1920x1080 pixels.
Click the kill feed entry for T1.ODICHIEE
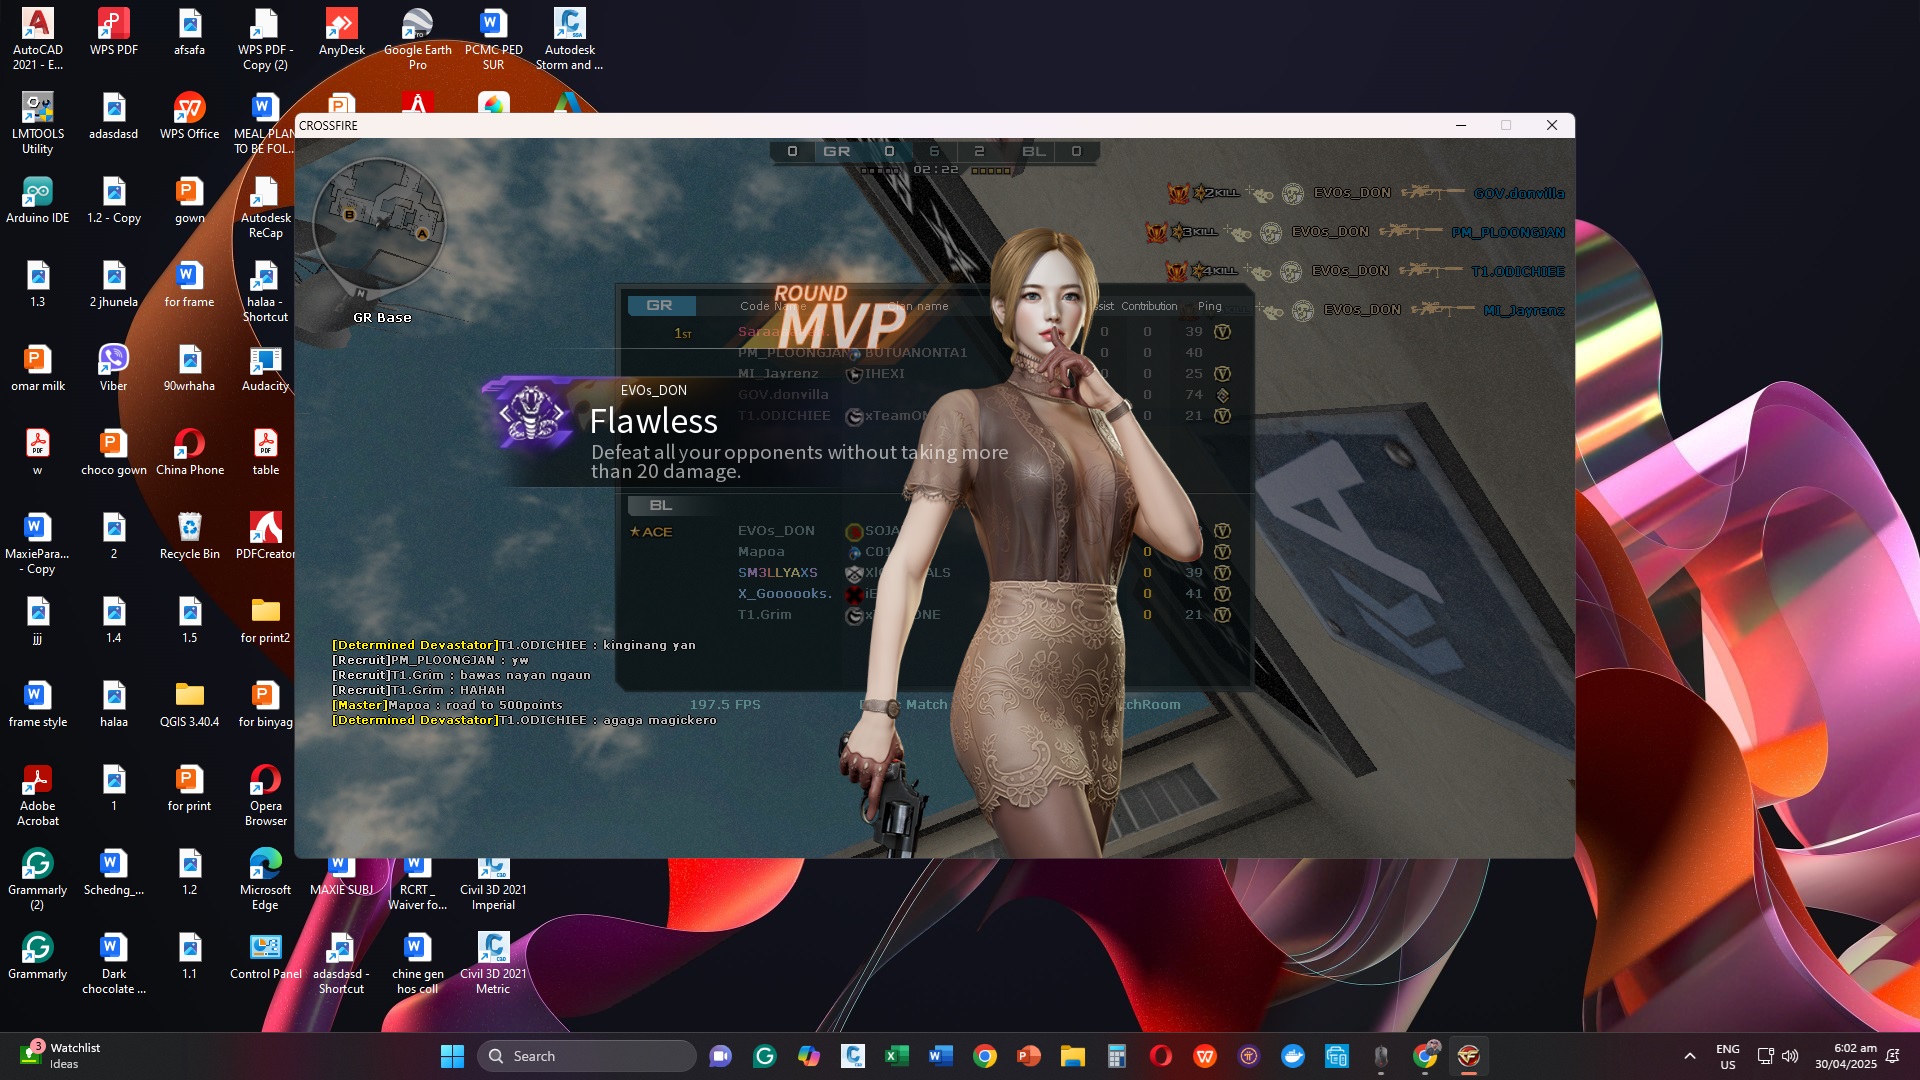(1365, 271)
